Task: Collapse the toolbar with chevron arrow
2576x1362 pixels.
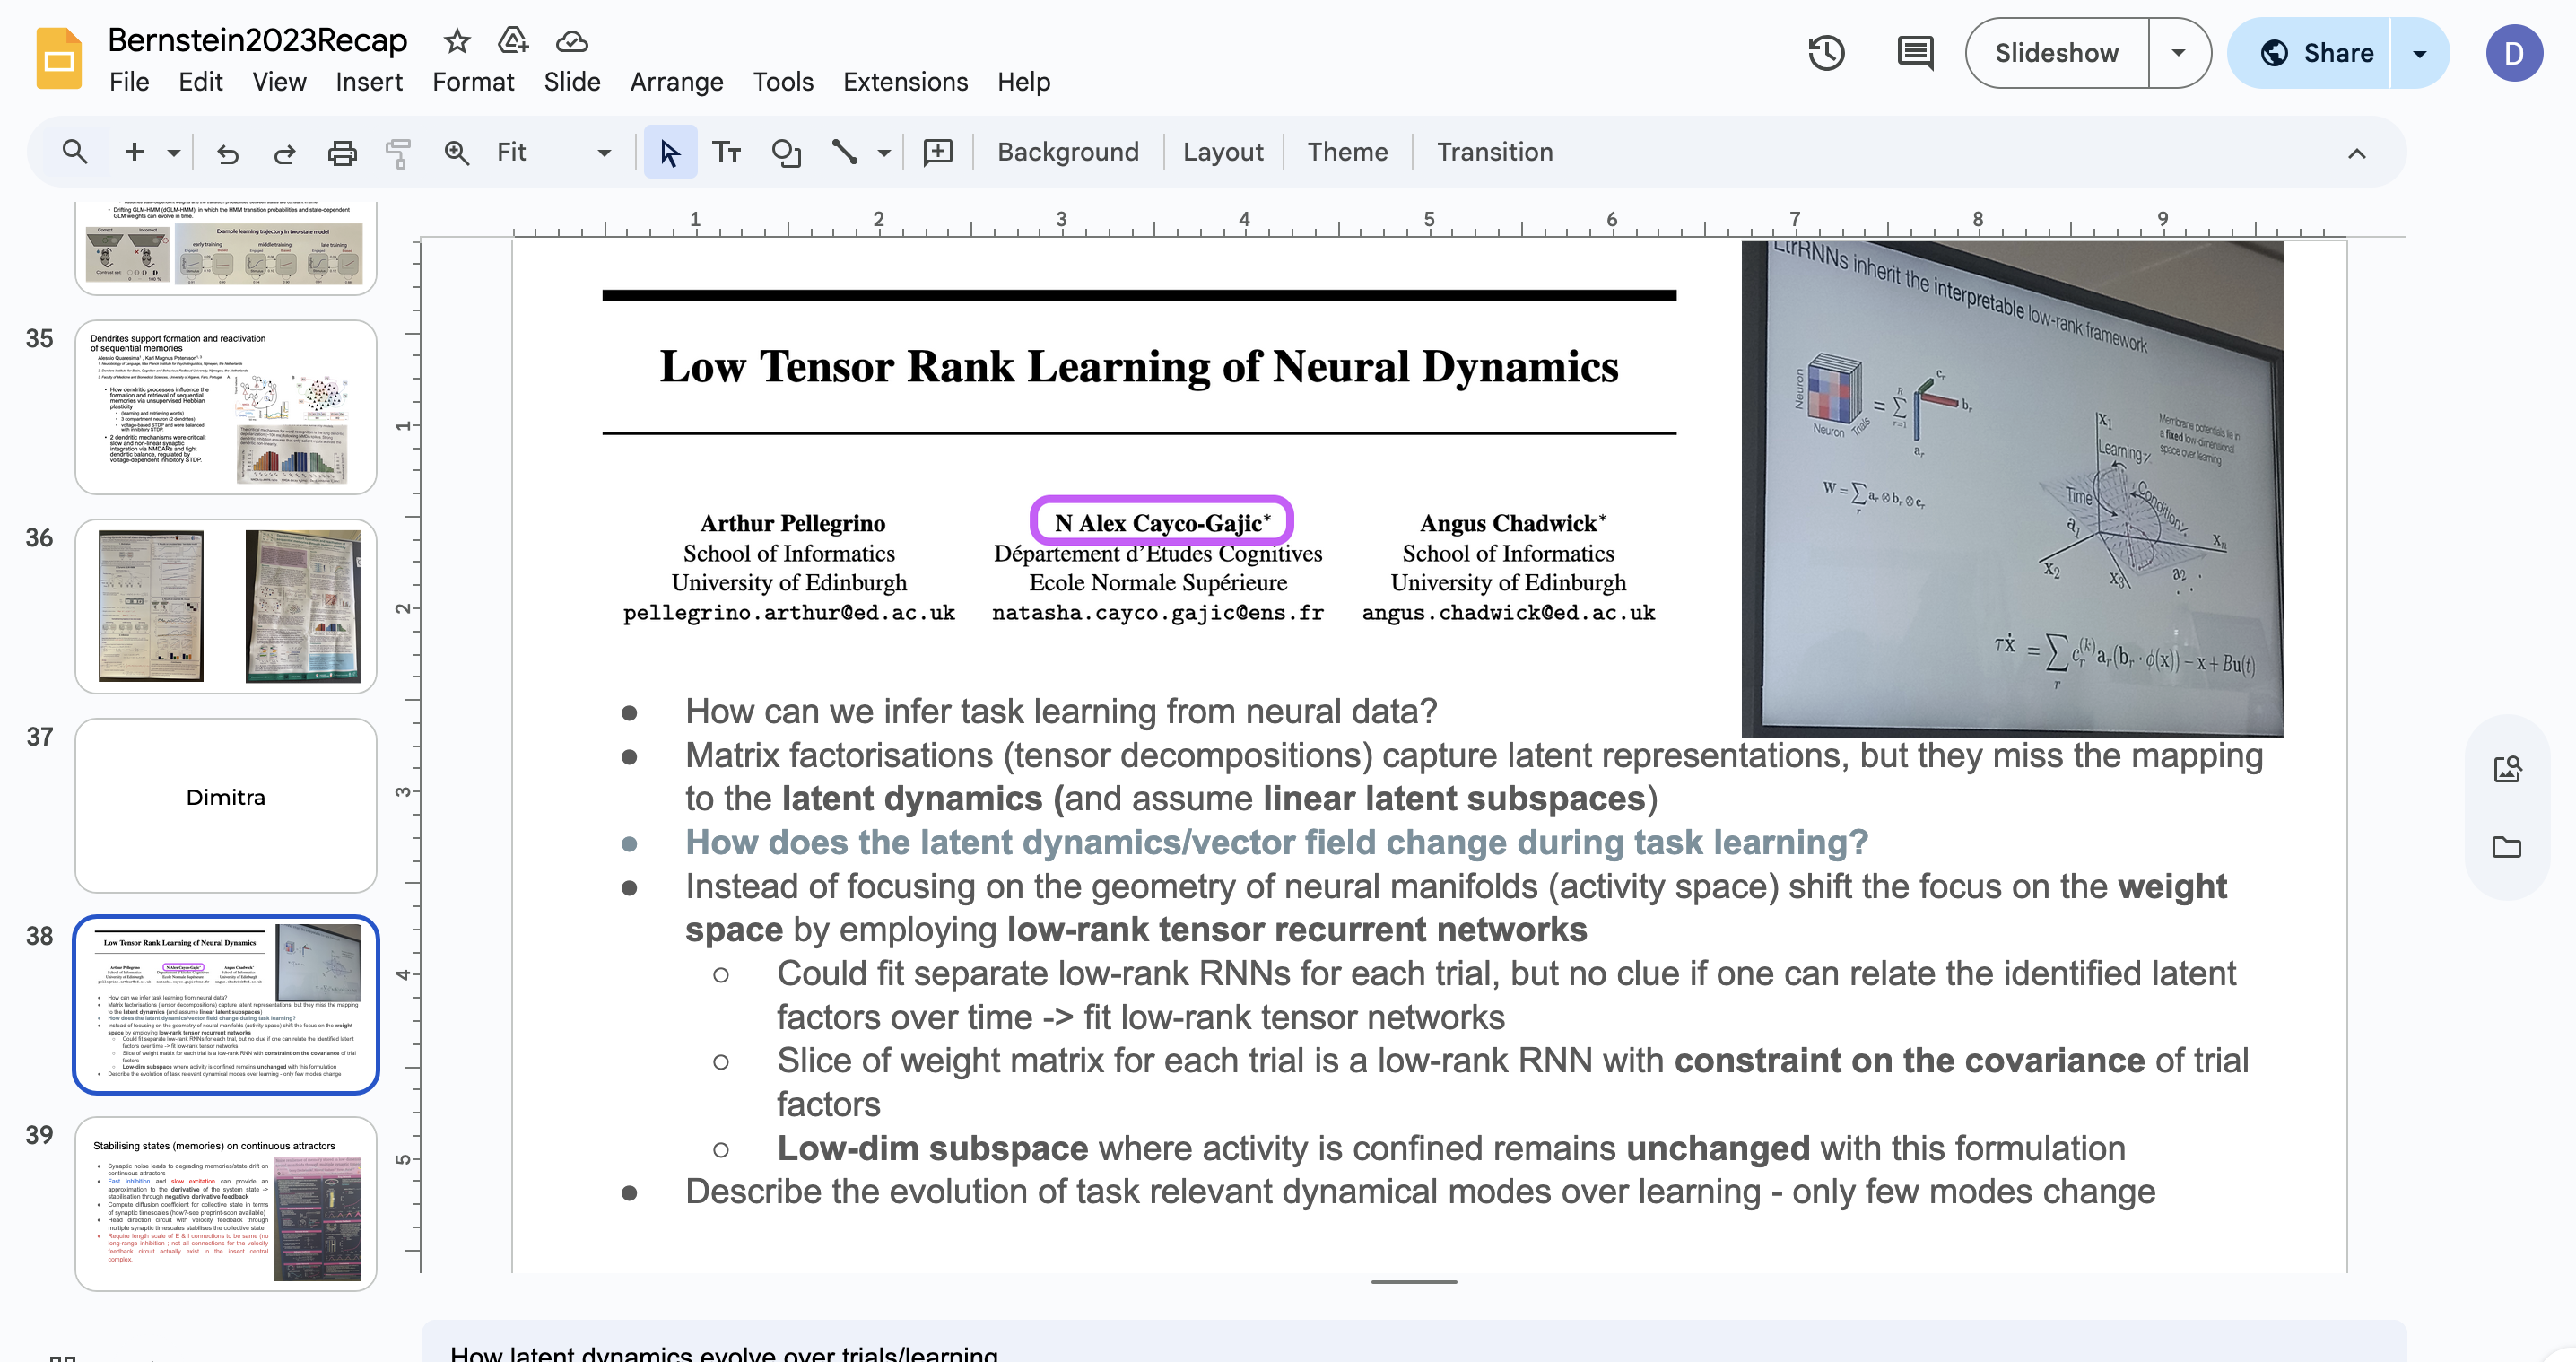Action: pyautogui.click(x=2356, y=153)
